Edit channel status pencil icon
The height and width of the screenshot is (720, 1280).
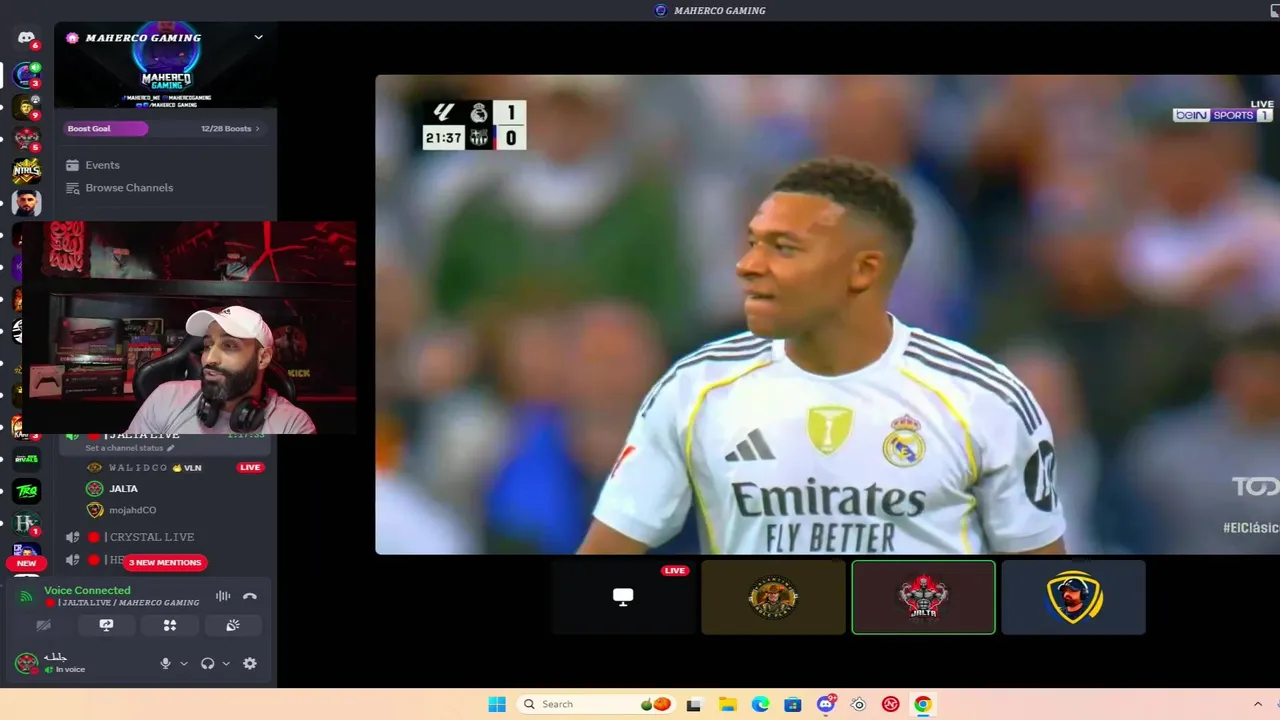[171, 448]
